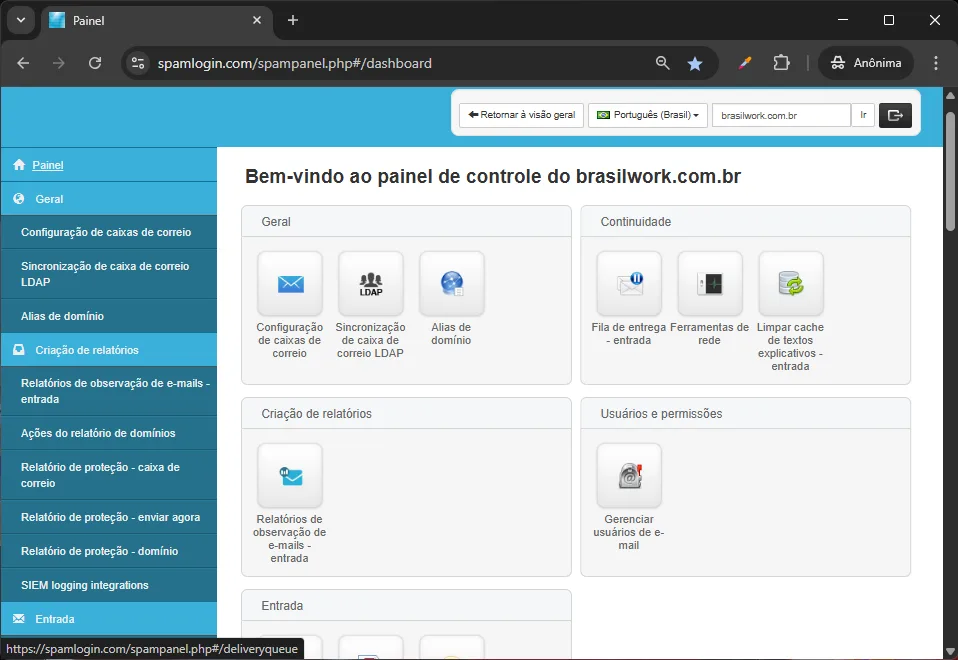Expand the Entrada sidebar section

coord(109,618)
